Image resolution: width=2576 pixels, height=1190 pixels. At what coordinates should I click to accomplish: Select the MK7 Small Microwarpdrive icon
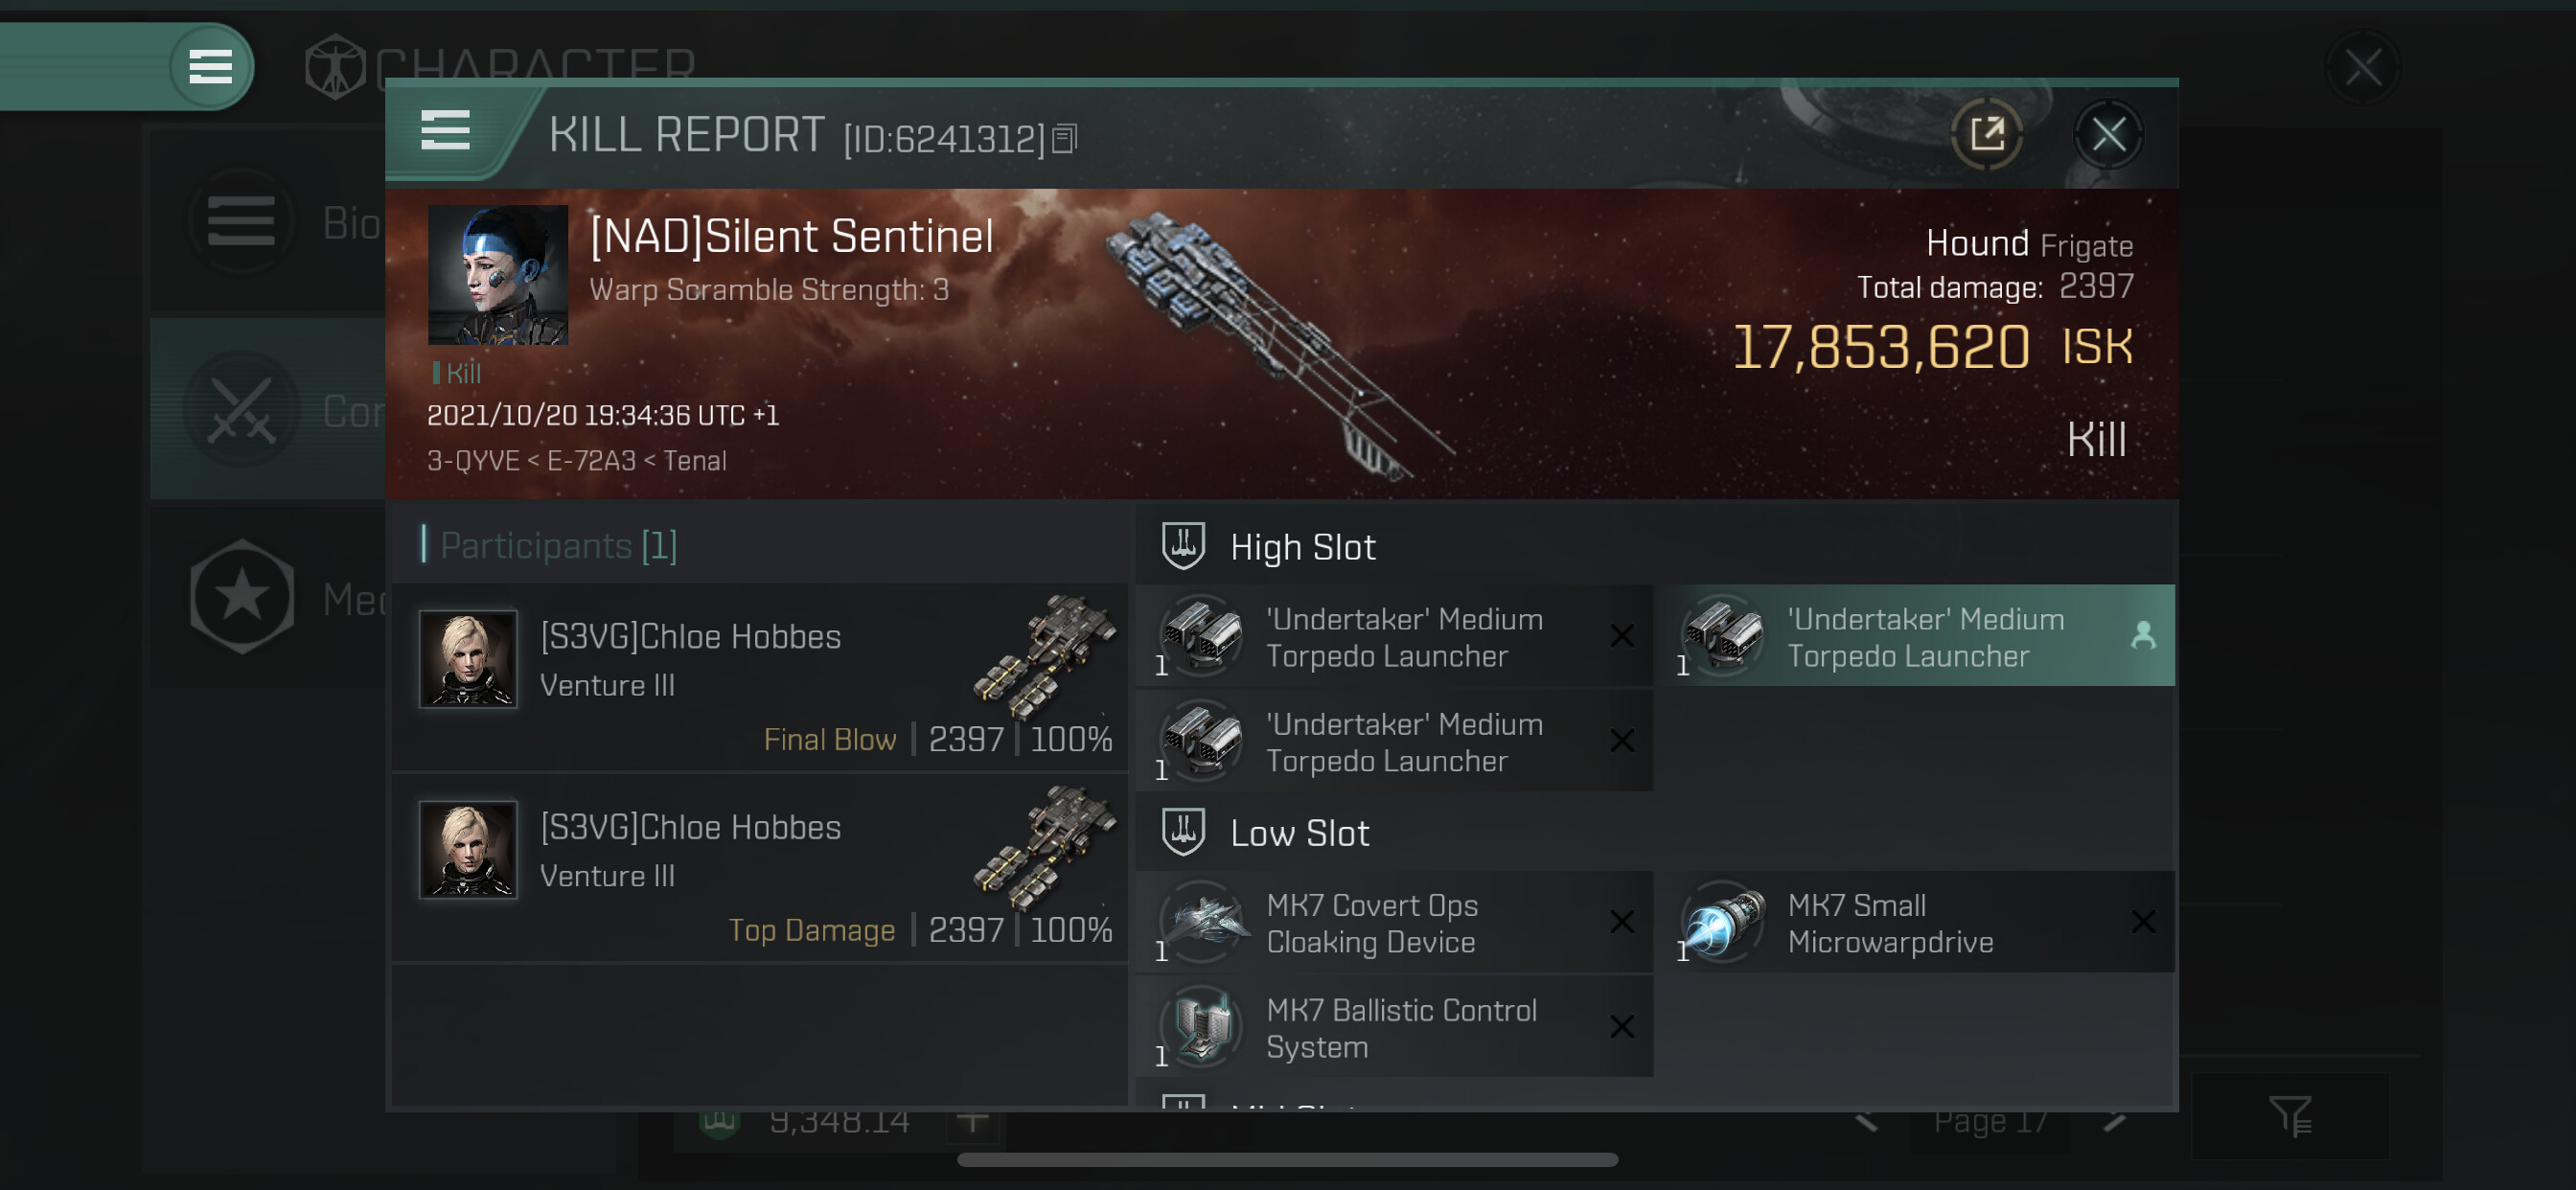coord(1723,922)
